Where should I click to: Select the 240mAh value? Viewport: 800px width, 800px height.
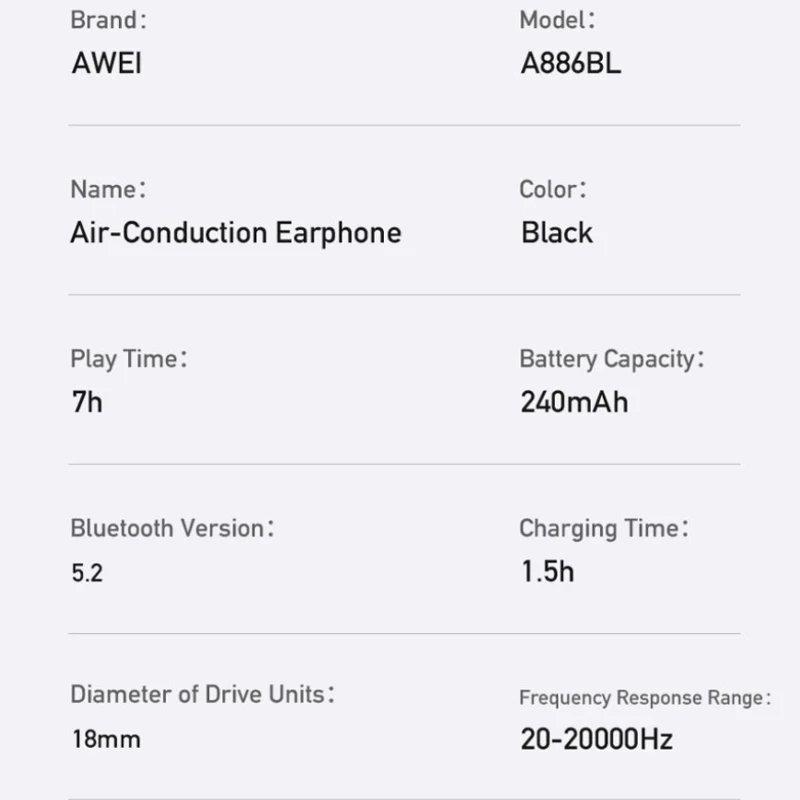pyautogui.click(x=574, y=402)
